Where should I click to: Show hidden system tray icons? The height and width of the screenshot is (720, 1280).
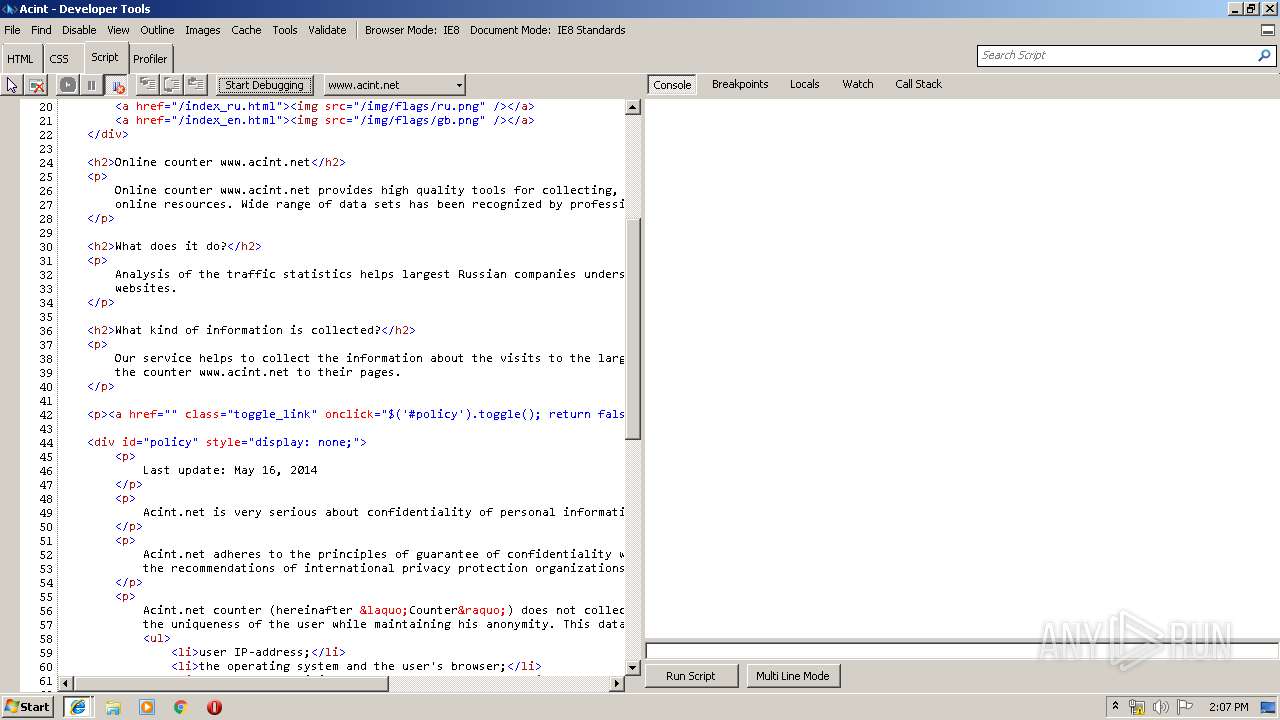pyautogui.click(x=1115, y=707)
